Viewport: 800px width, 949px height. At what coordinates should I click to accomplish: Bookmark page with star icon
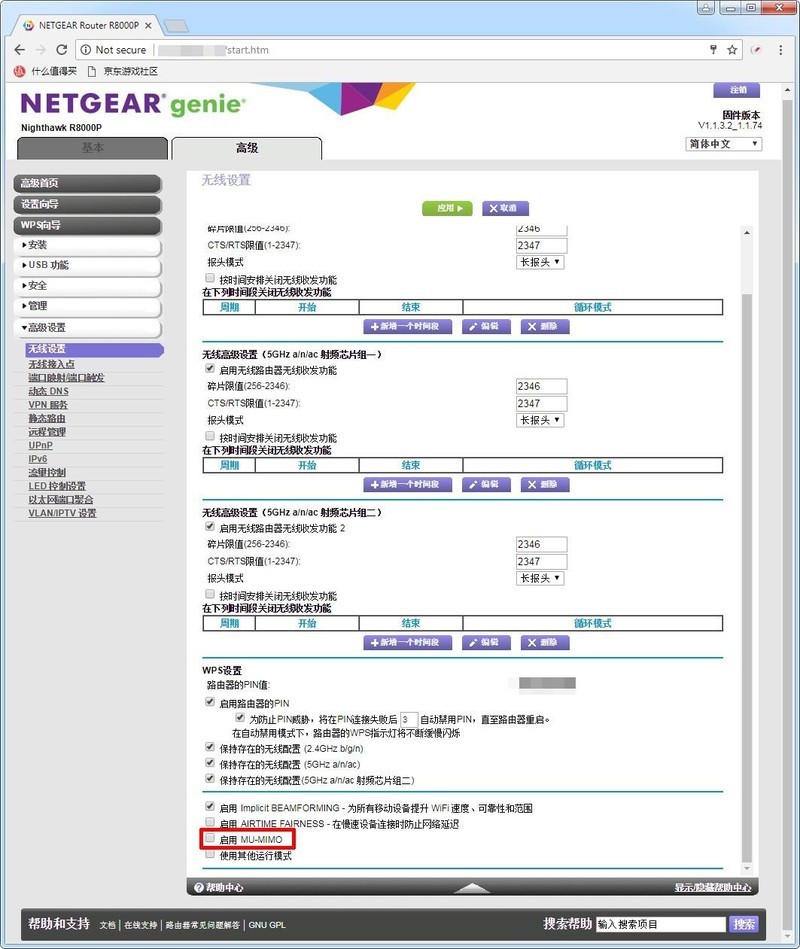[732, 50]
